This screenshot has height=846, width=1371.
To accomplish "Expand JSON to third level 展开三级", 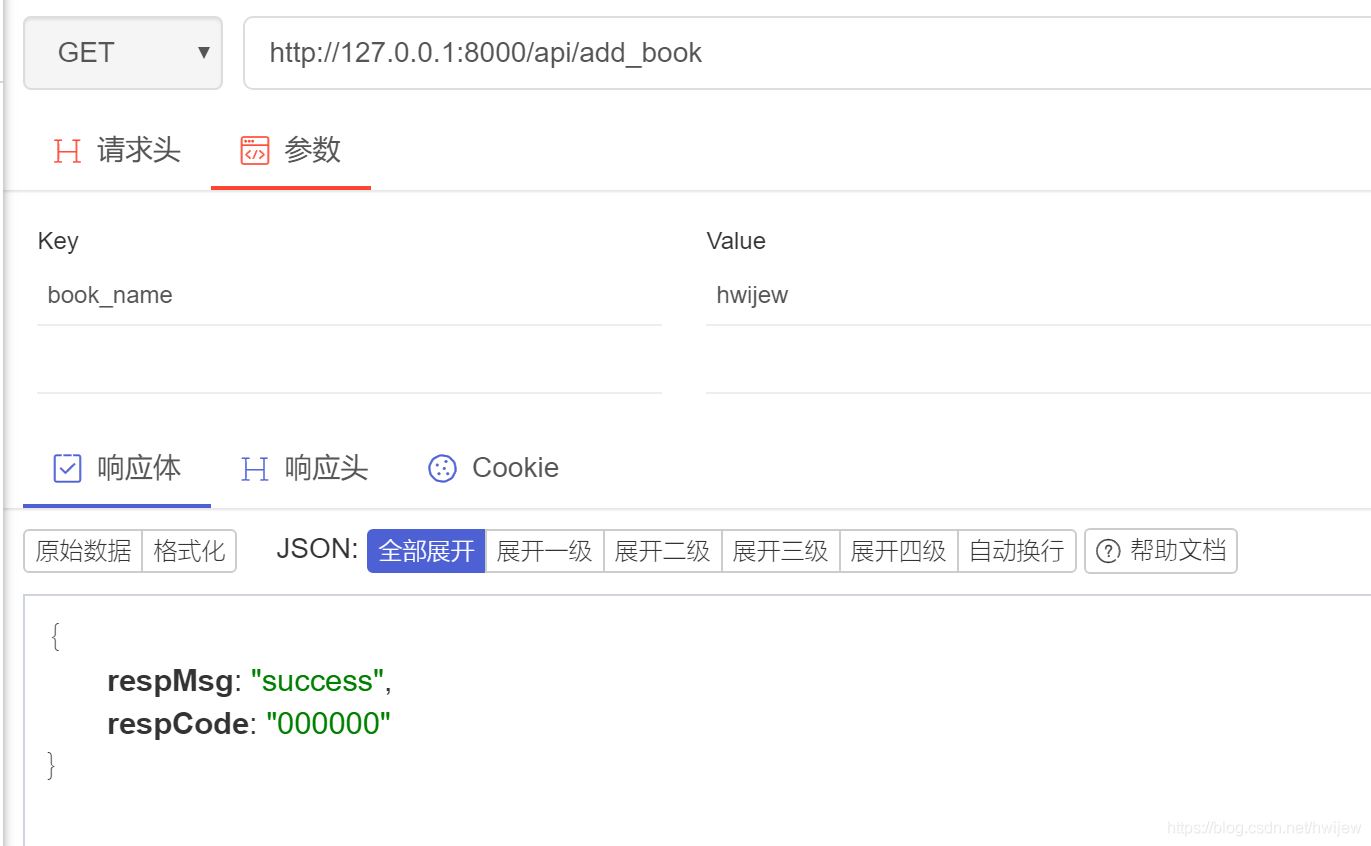I will [780, 551].
